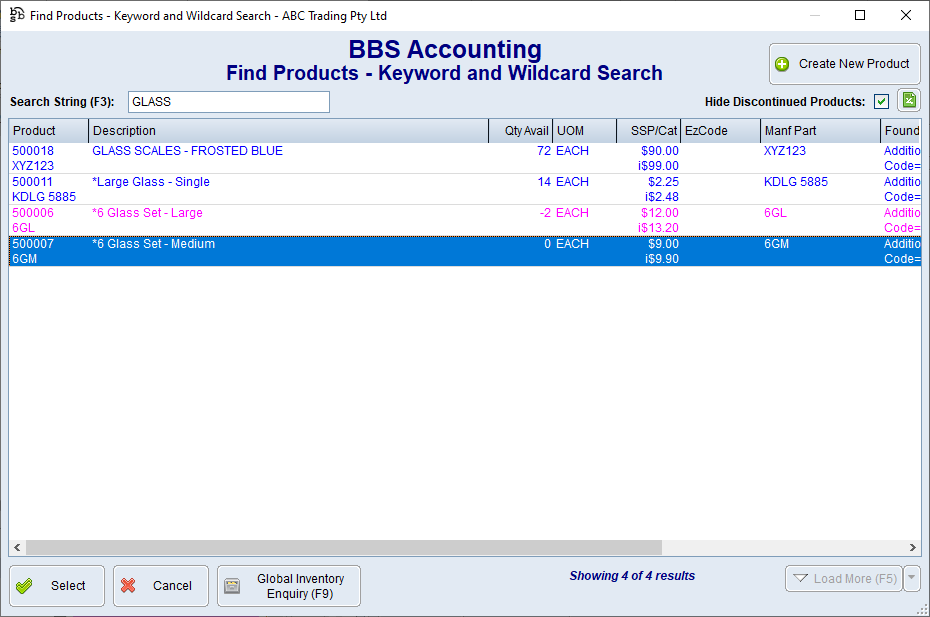Click the Qty Avail column header
The width and height of the screenshot is (930, 617).
[x=521, y=131]
